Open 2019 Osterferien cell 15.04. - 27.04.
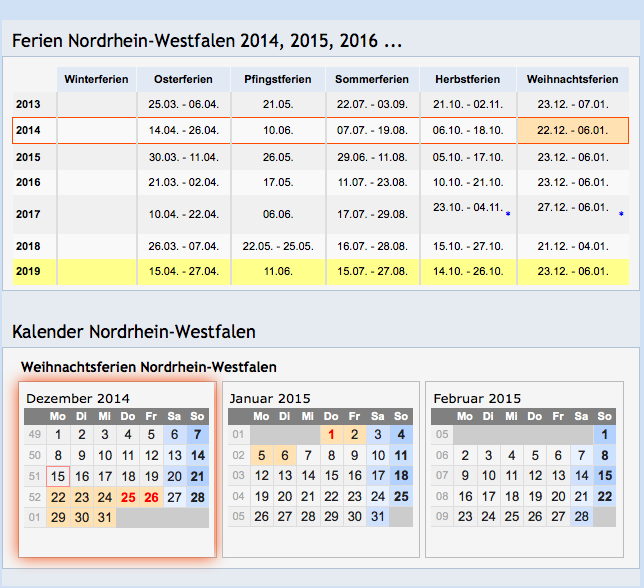644x588 pixels. pyautogui.click(x=184, y=271)
